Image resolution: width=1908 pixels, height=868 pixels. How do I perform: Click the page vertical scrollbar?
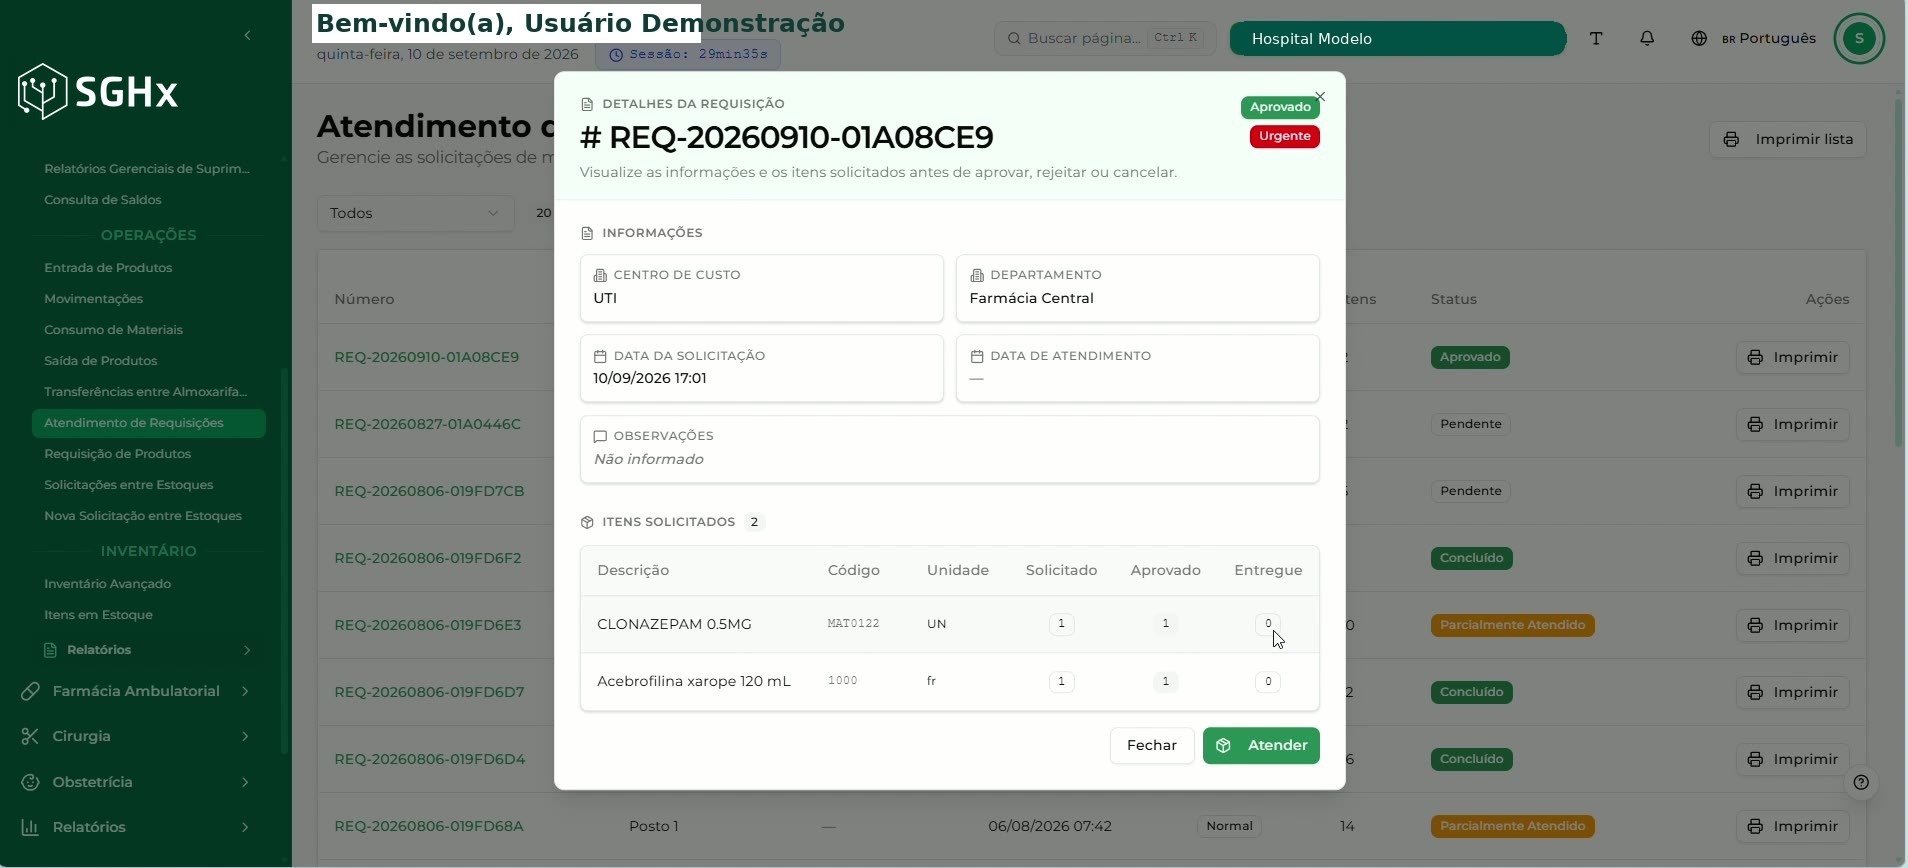tap(1898, 272)
